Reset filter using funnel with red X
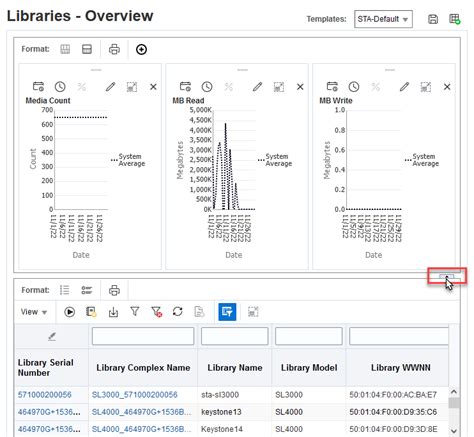The height and width of the screenshot is (437, 474). point(156,312)
